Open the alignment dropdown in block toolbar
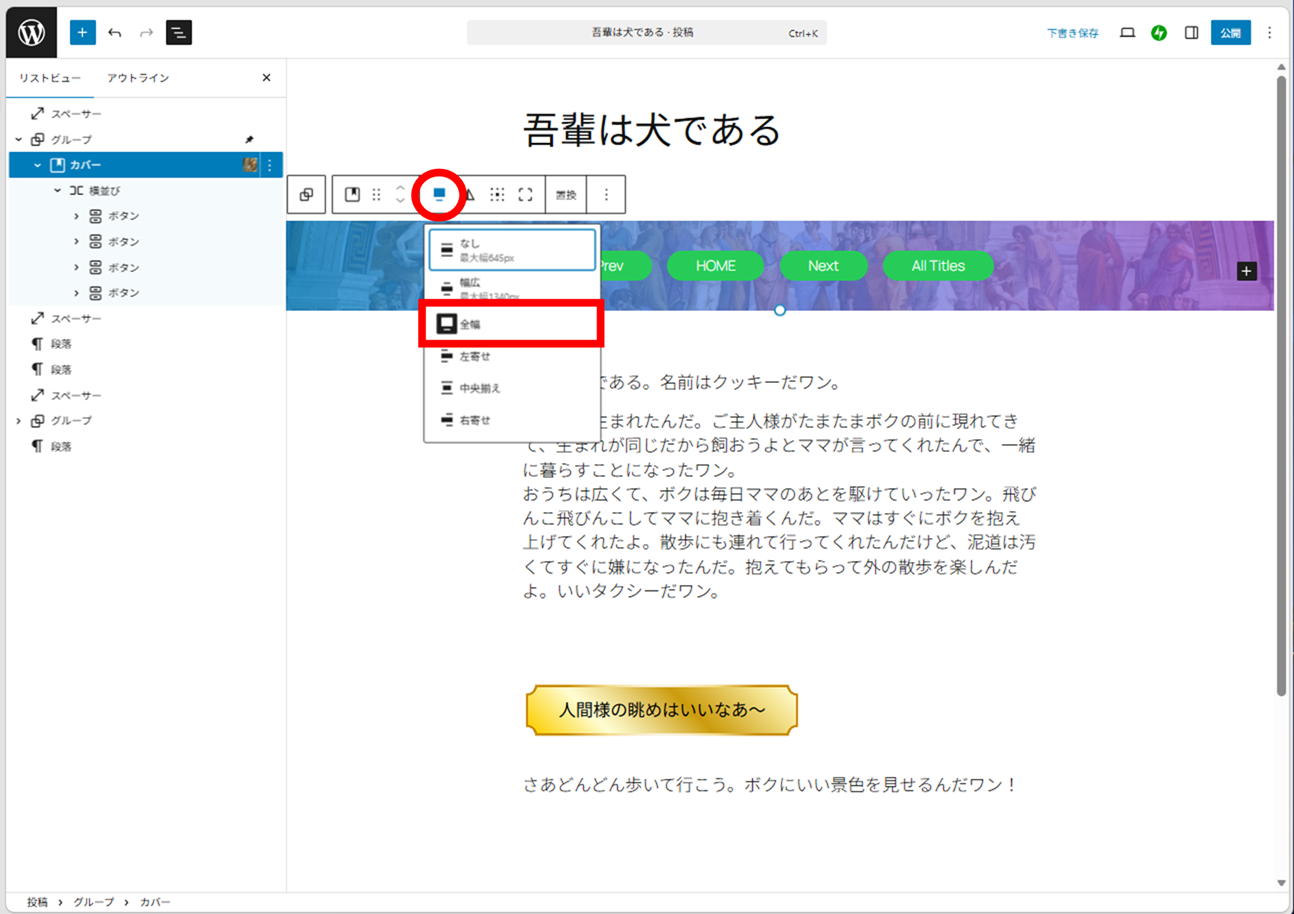This screenshot has height=914, width=1294. (x=439, y=195)
